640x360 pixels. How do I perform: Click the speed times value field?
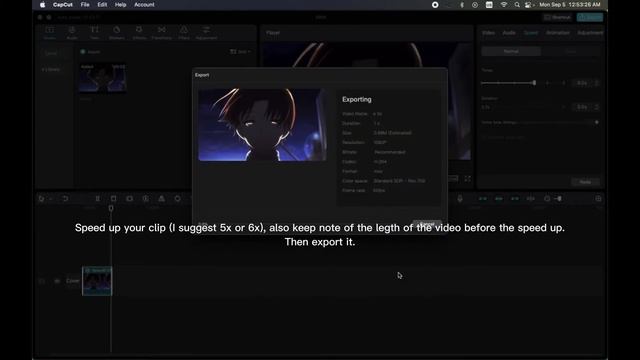582,83
